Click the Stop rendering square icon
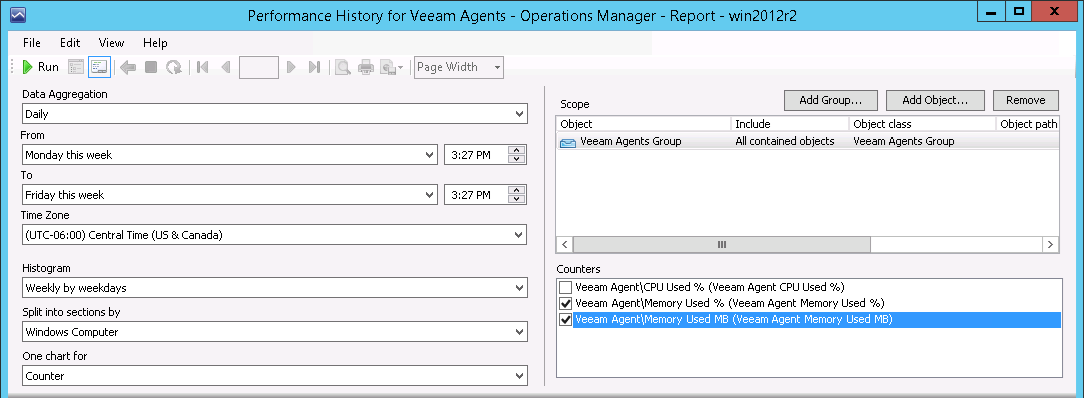Viewport: 1084px width, 398px height. [151, 67]
